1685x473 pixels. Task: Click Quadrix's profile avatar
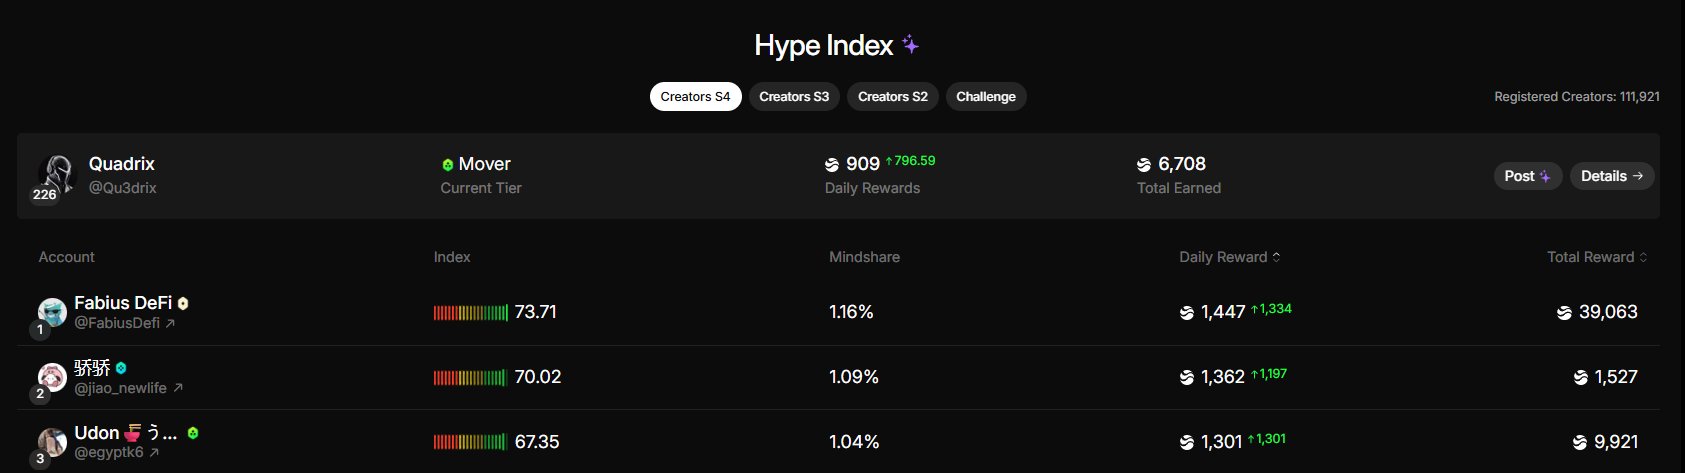point(57,174)
